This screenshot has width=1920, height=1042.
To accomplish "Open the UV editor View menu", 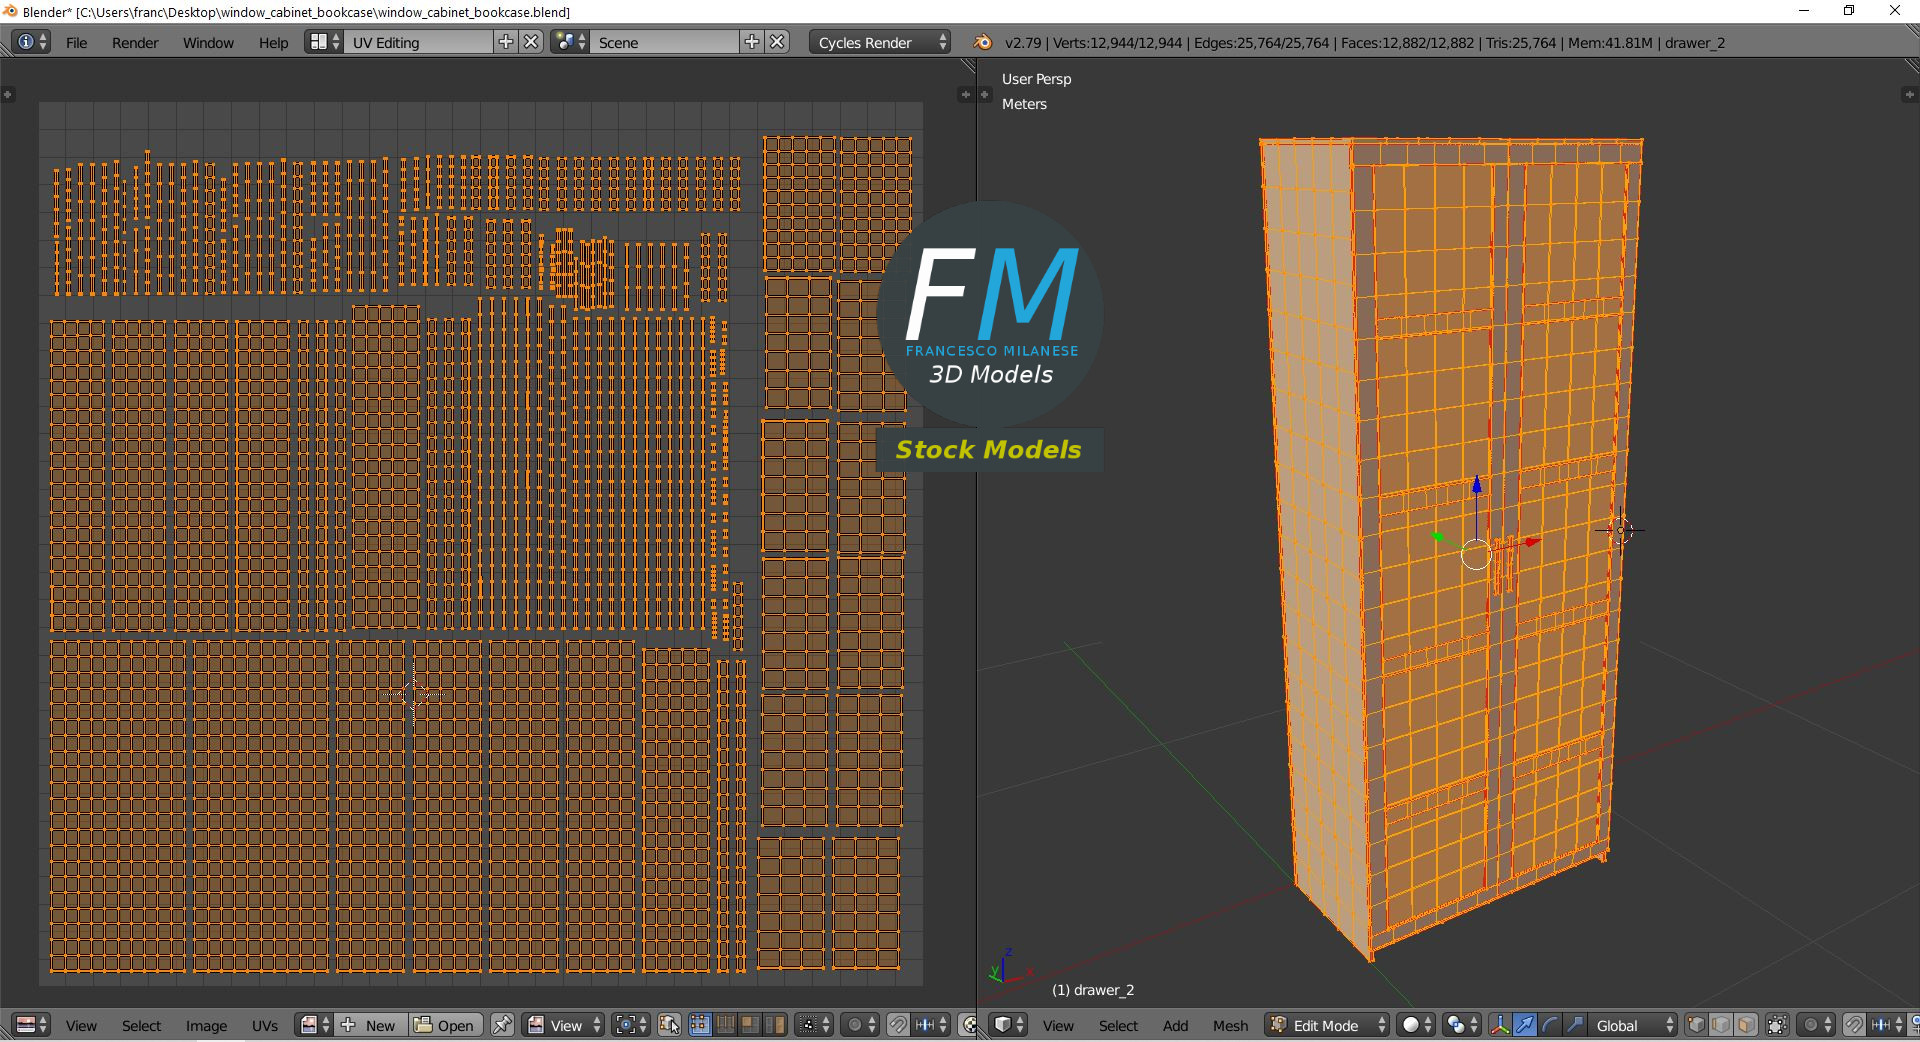I will [x=81, y=1026].
